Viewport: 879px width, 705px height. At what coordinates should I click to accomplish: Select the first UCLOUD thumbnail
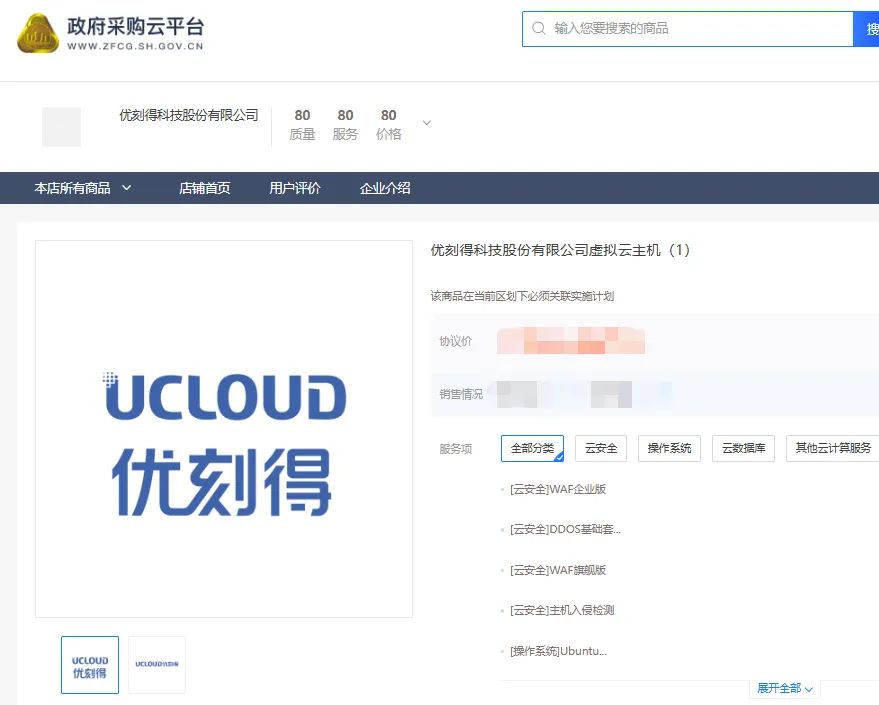90,665
